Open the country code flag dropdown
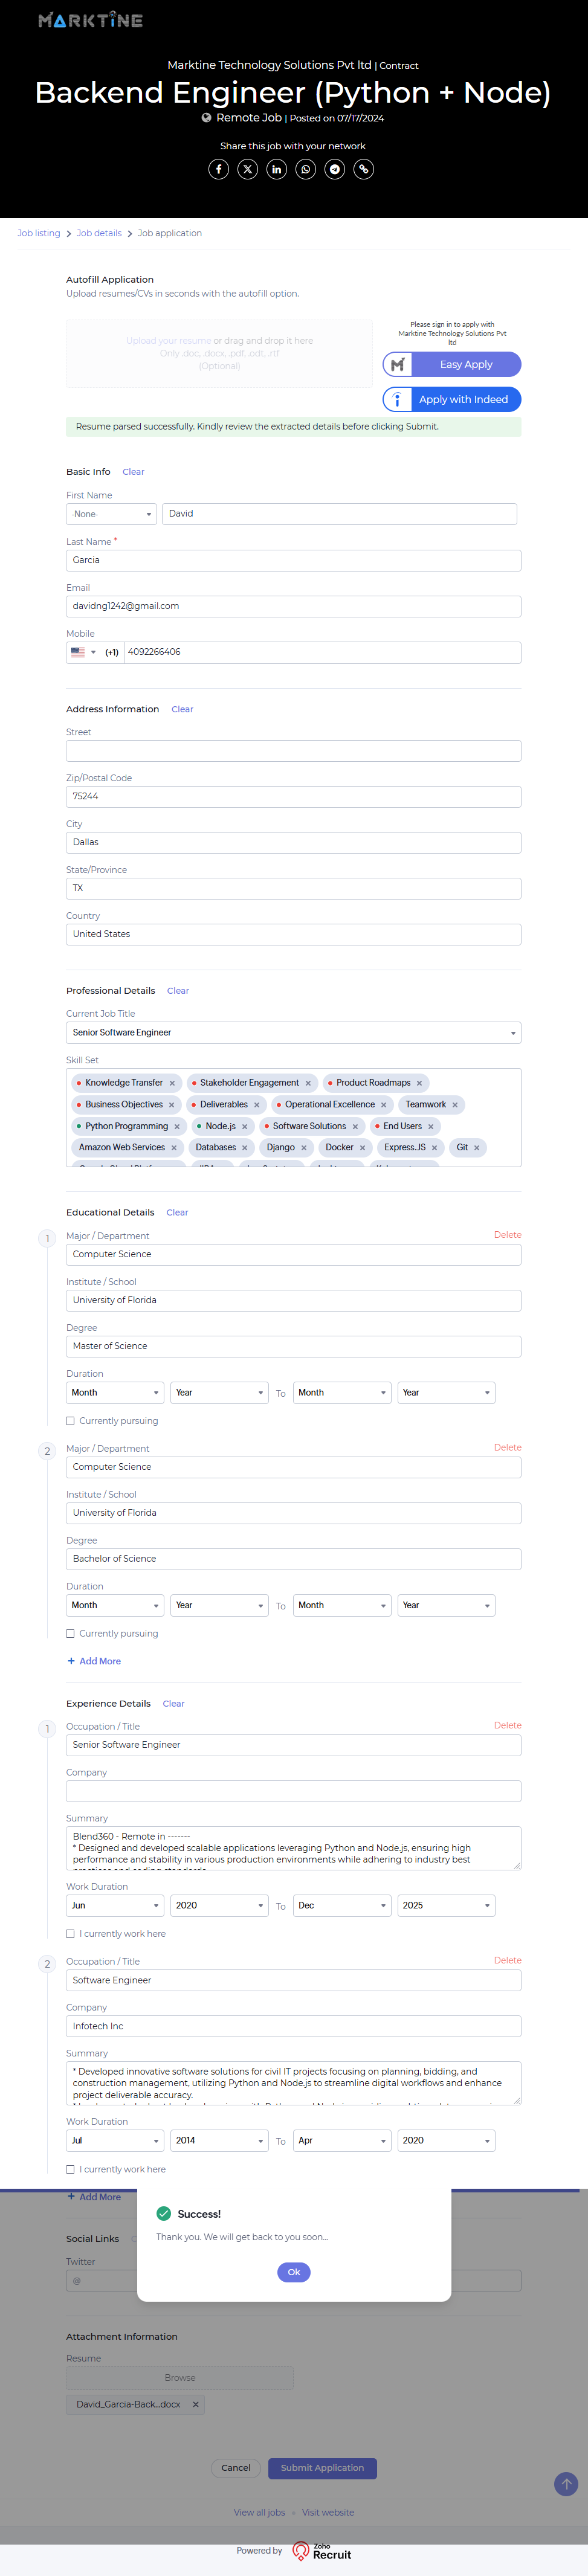 (x=83, y=653)
